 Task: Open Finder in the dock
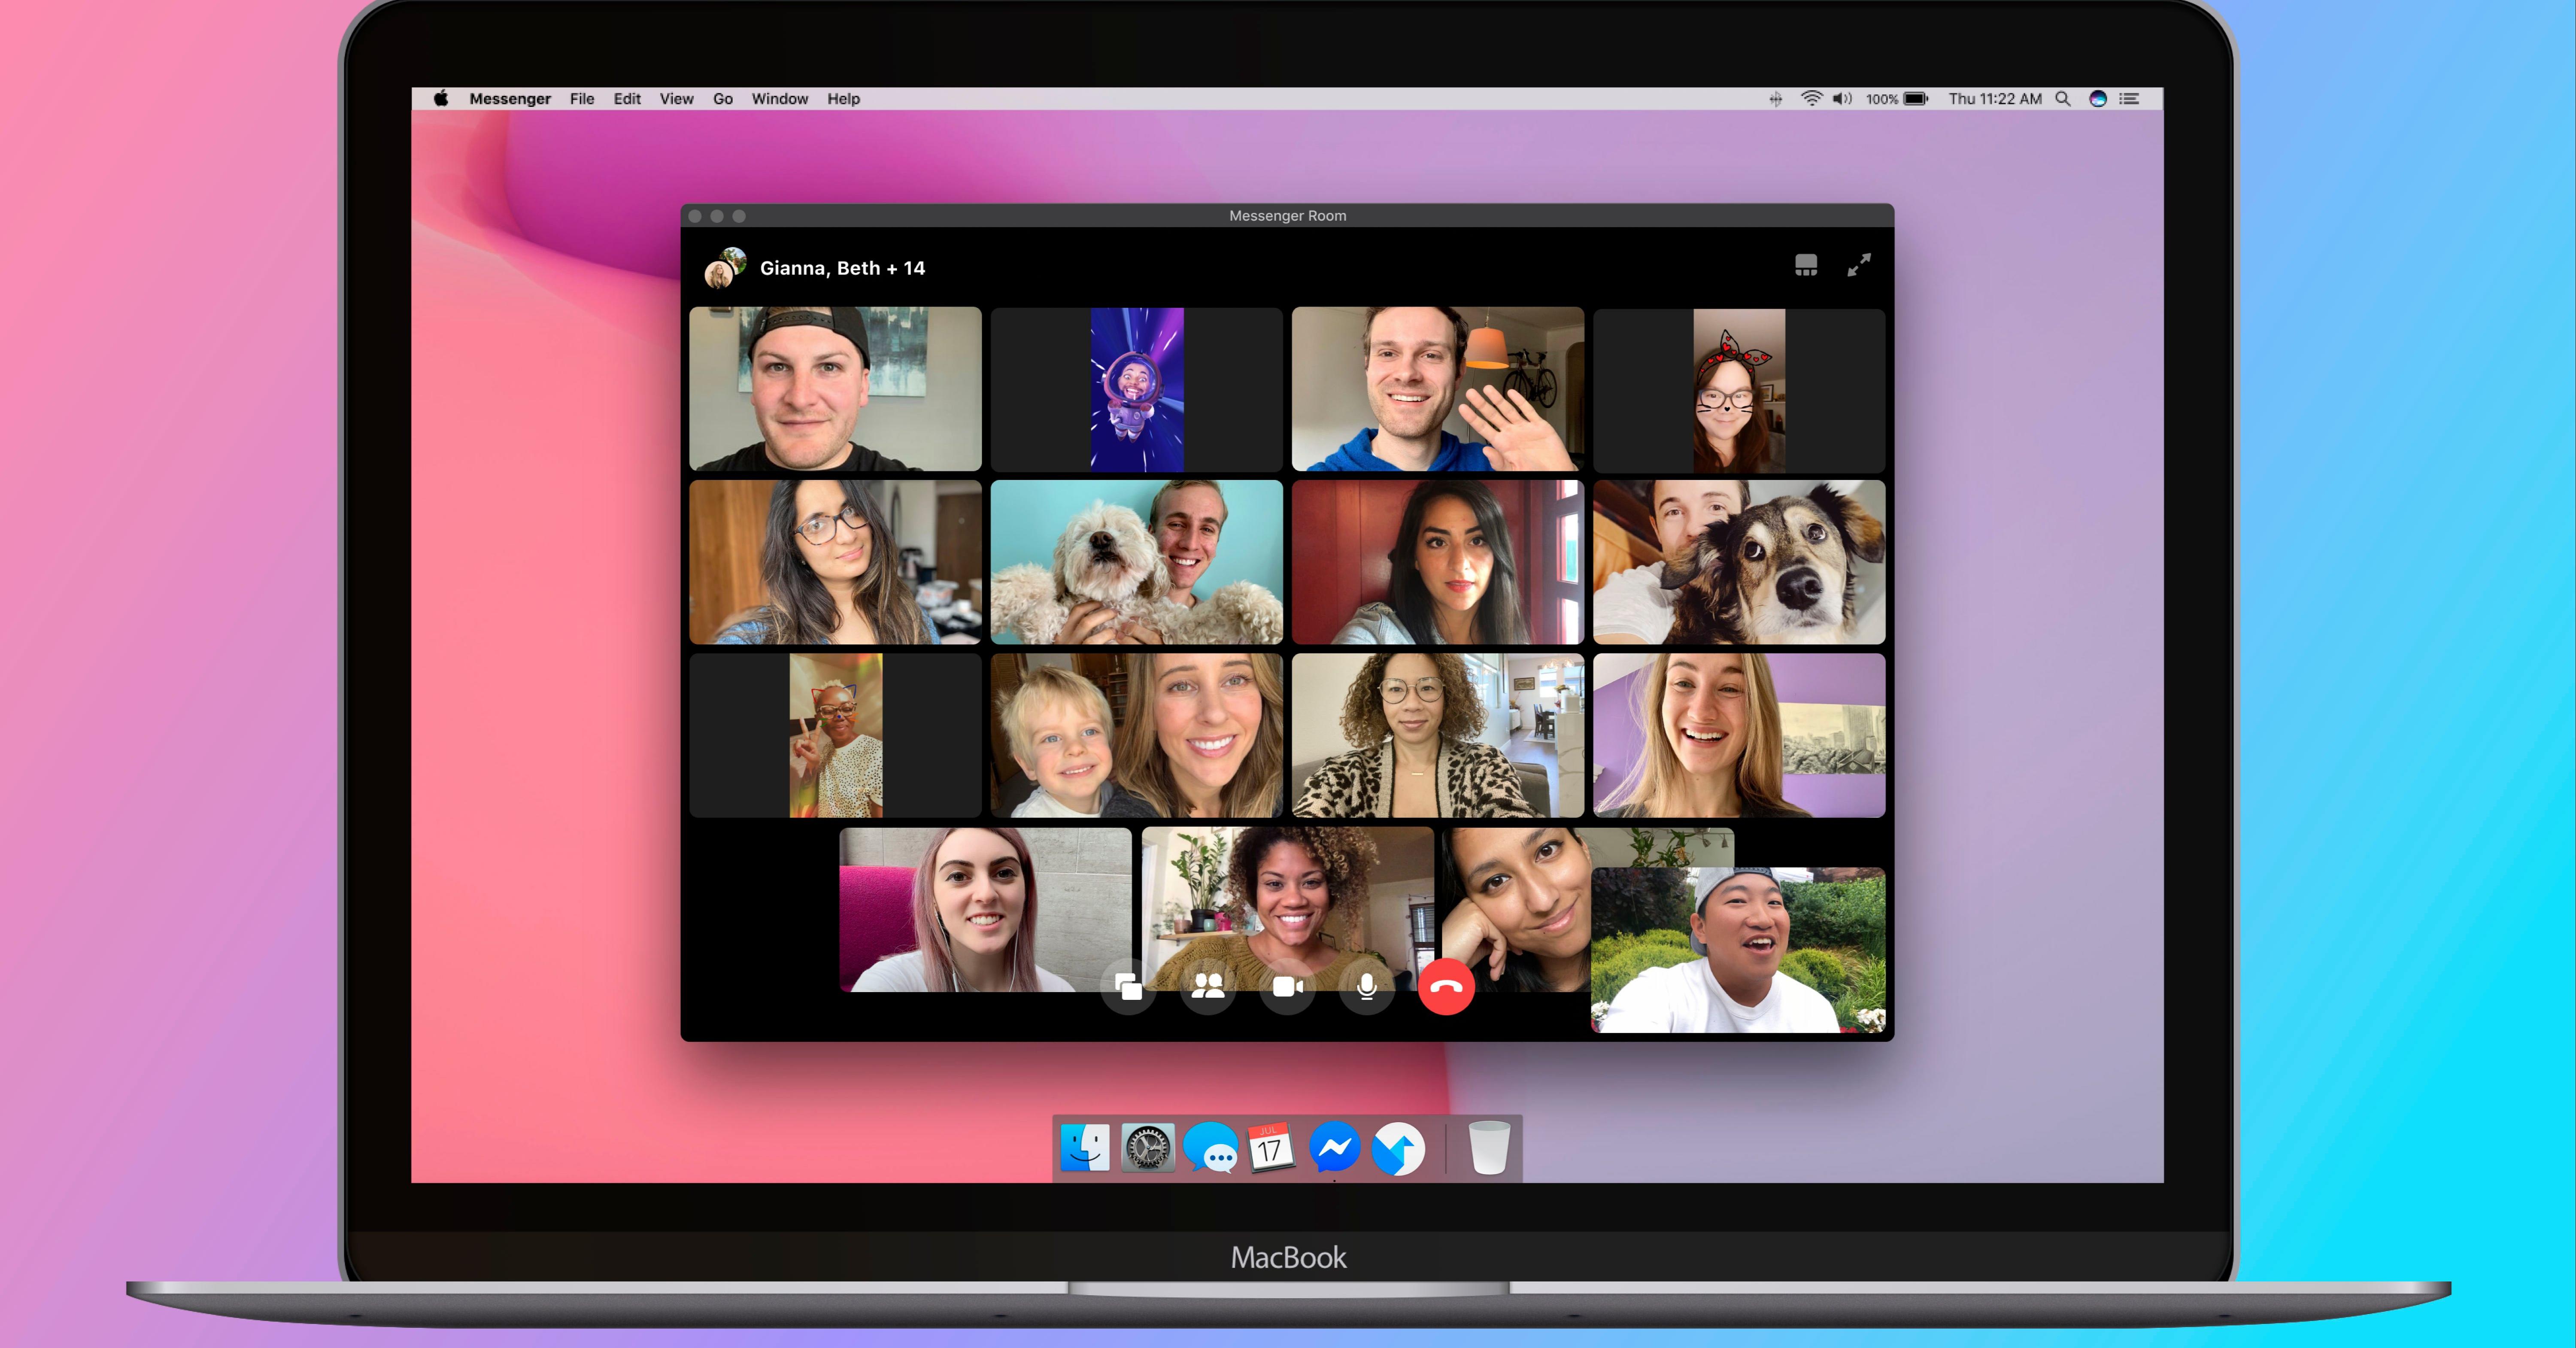(1085, 1148)
